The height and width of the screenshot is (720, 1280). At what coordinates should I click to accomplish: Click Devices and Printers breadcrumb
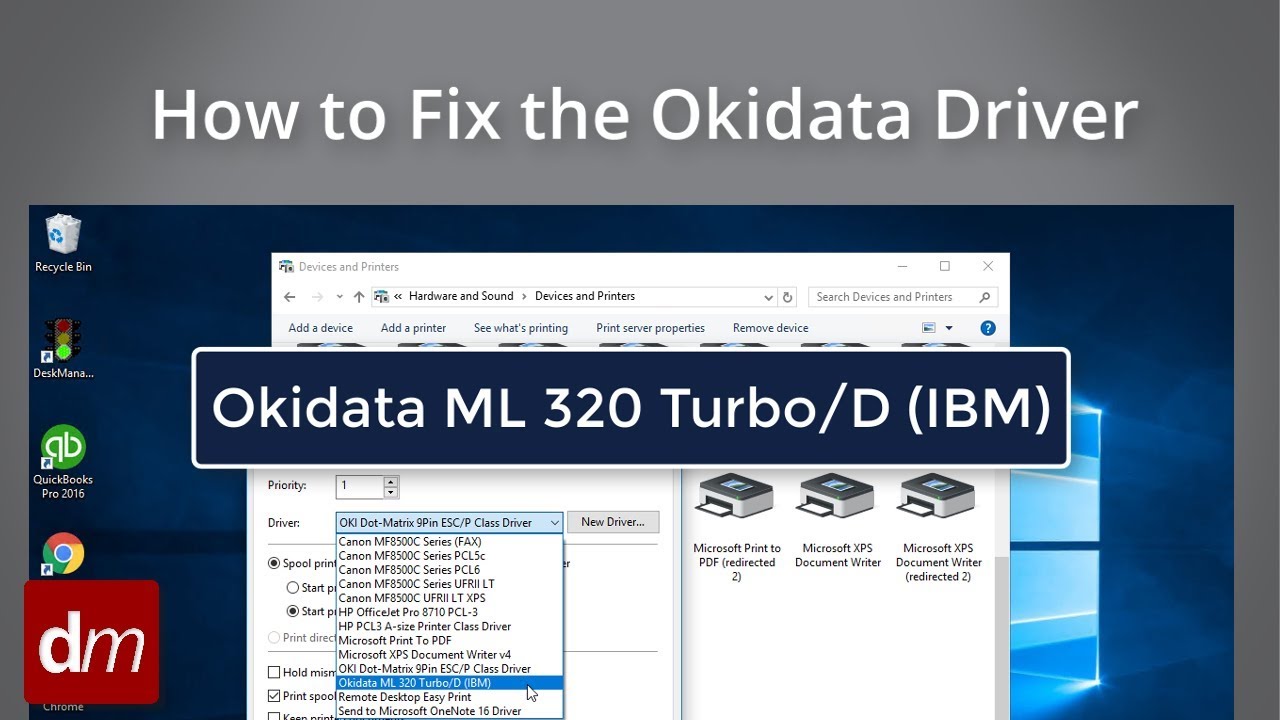585,296
